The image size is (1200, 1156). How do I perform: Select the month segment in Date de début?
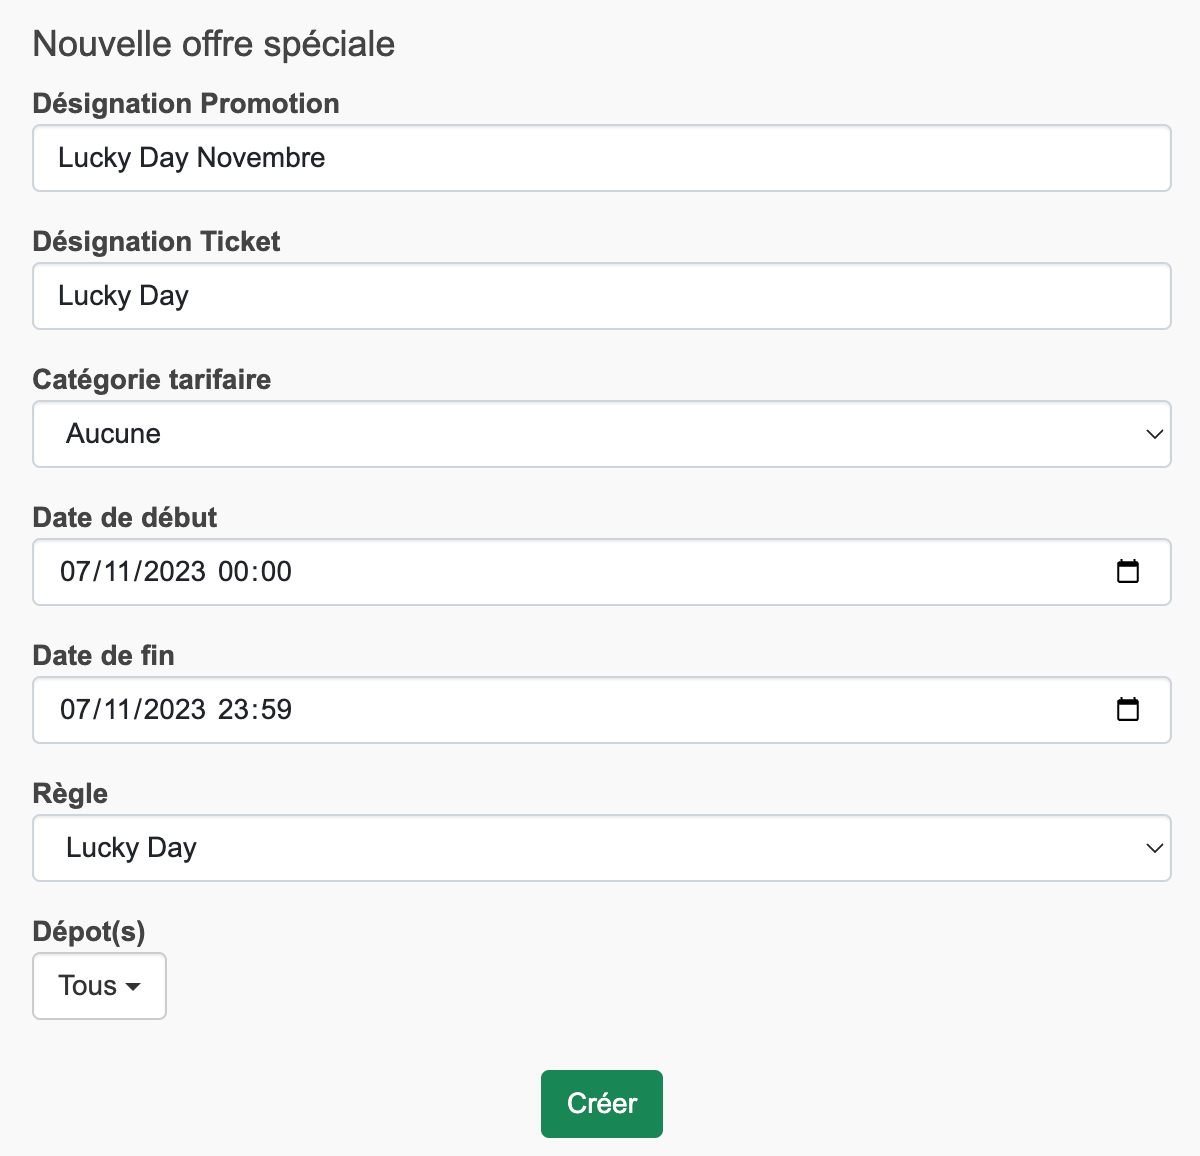tap(116, 572)
